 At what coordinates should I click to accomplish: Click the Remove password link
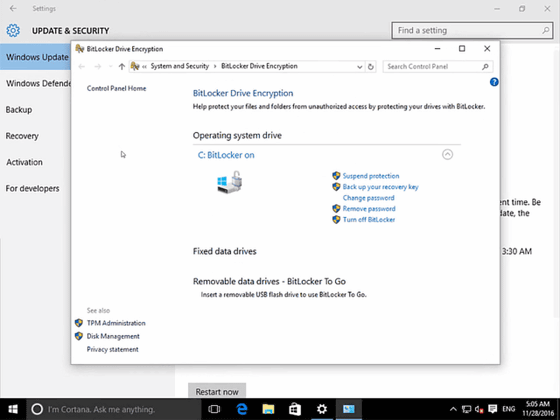(369, 209)
